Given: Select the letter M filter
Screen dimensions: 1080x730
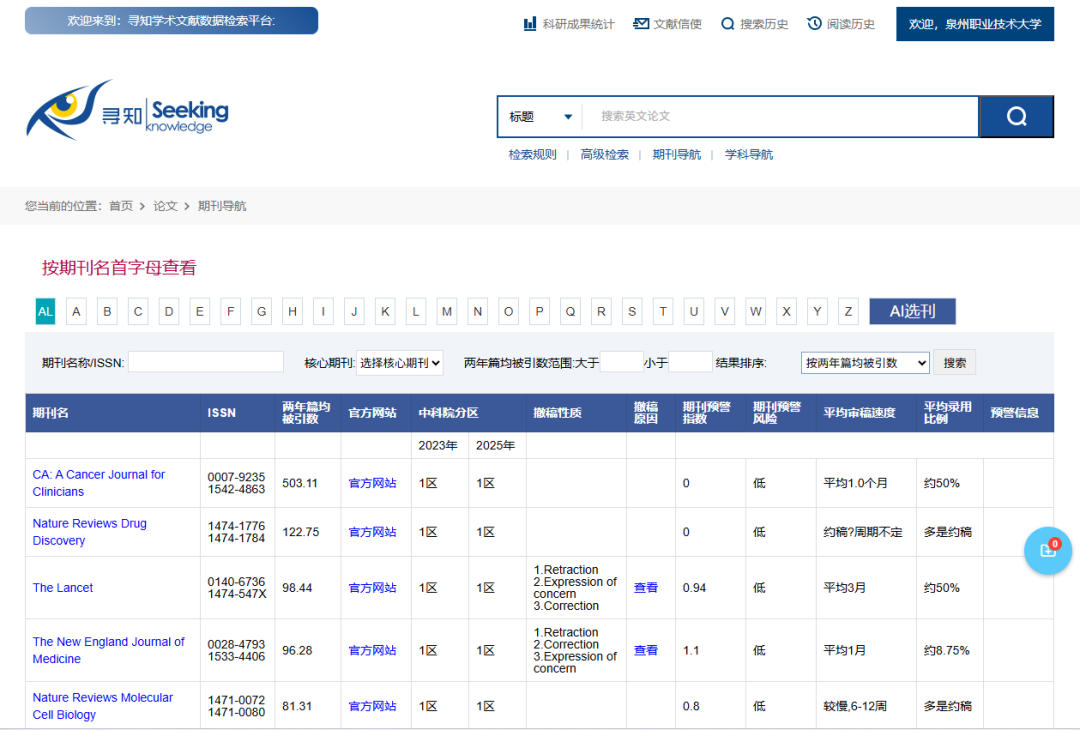Looking at the screenshot, I should coord(447,312).
